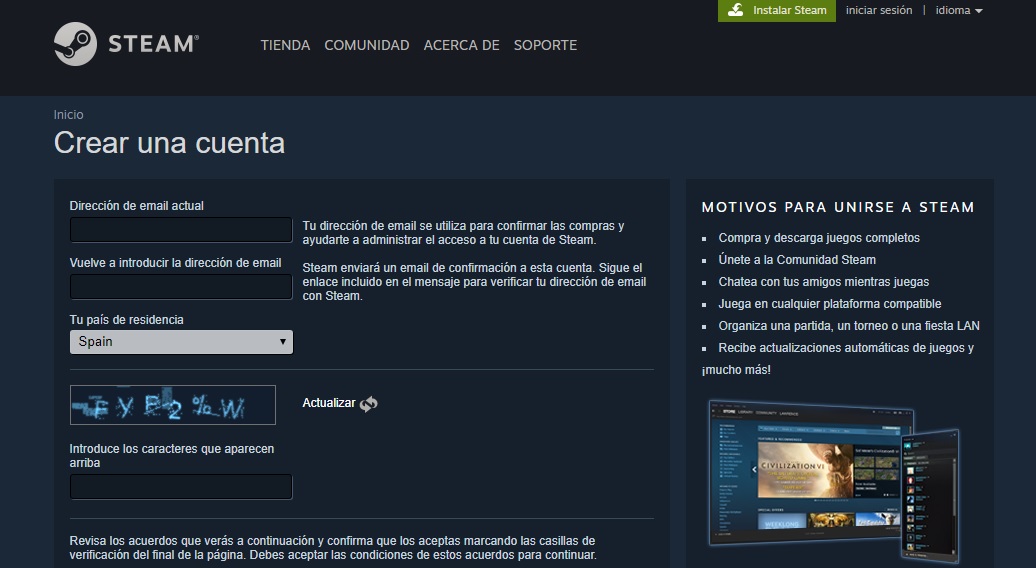Click 'Únete a la Comunidad Steam' text
Viewport: 1036px width, 568px height.
(x=797, y=260)
